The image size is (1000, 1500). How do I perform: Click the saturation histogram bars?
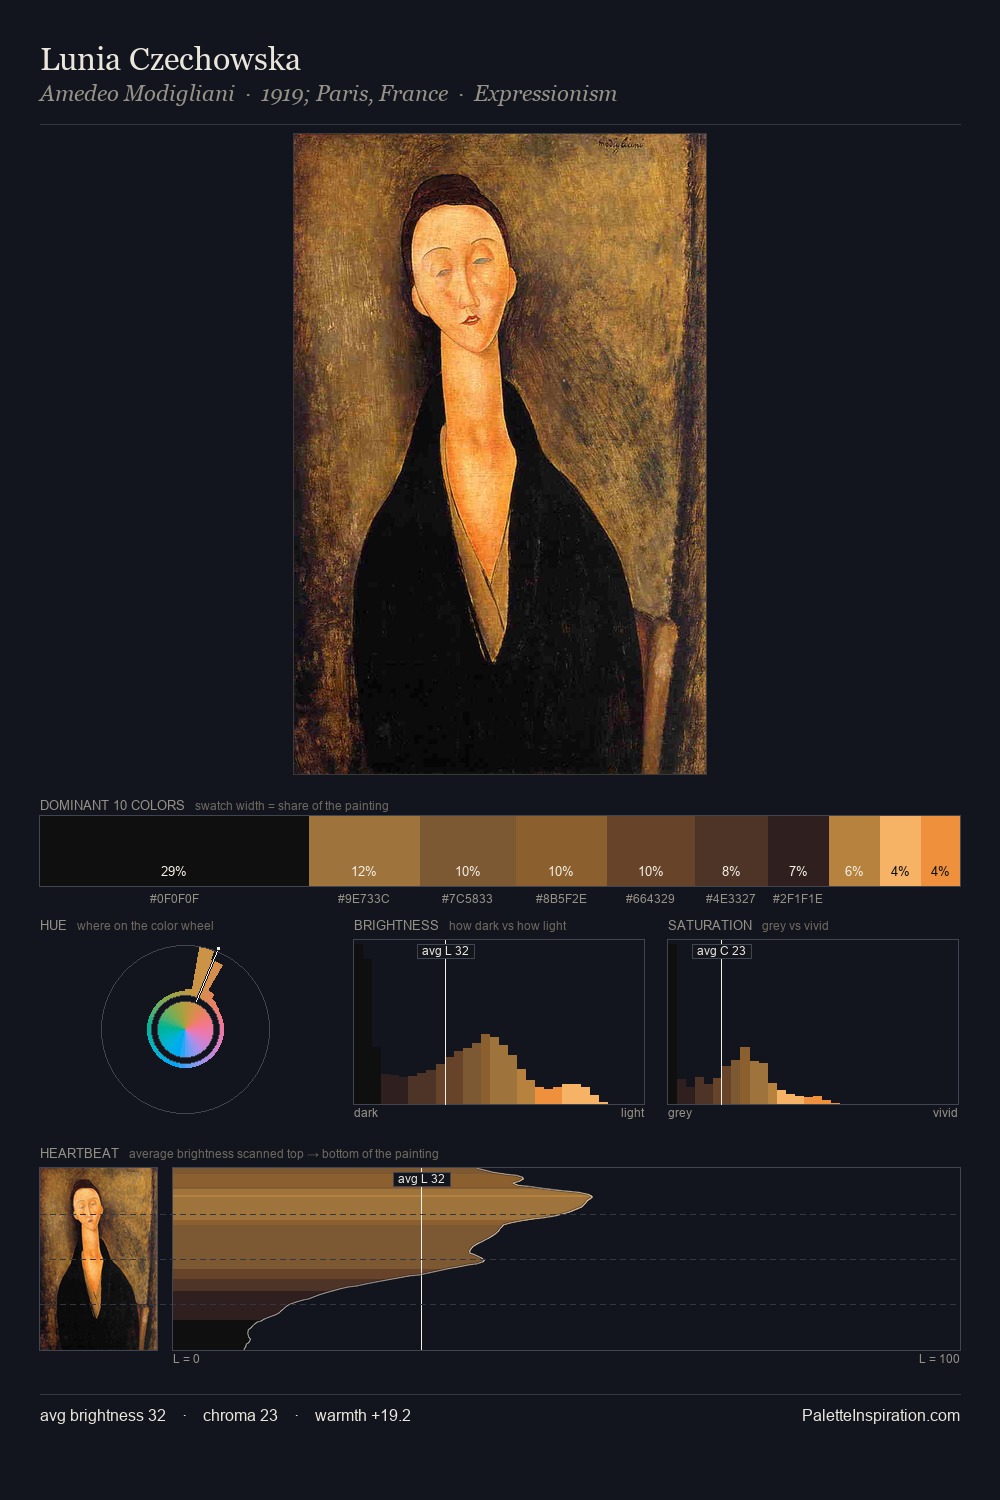click(813, 1022)
